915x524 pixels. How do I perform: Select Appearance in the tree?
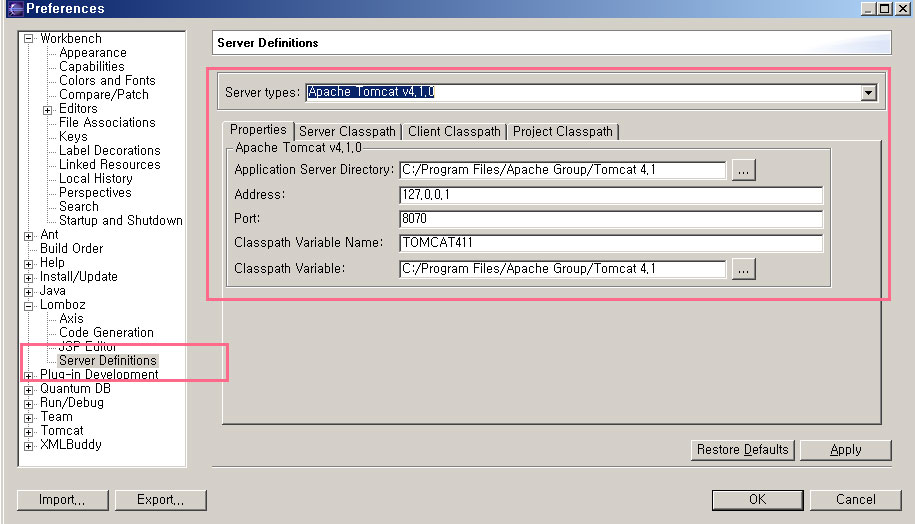(x=93, y=53)
